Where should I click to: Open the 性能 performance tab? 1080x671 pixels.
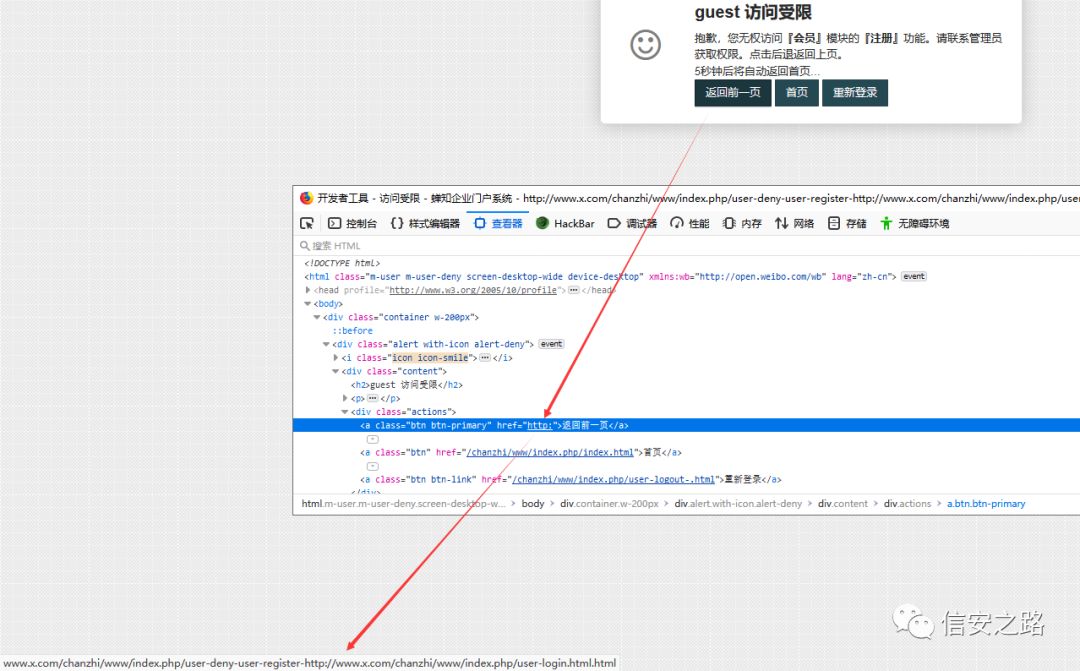[689, 223]
